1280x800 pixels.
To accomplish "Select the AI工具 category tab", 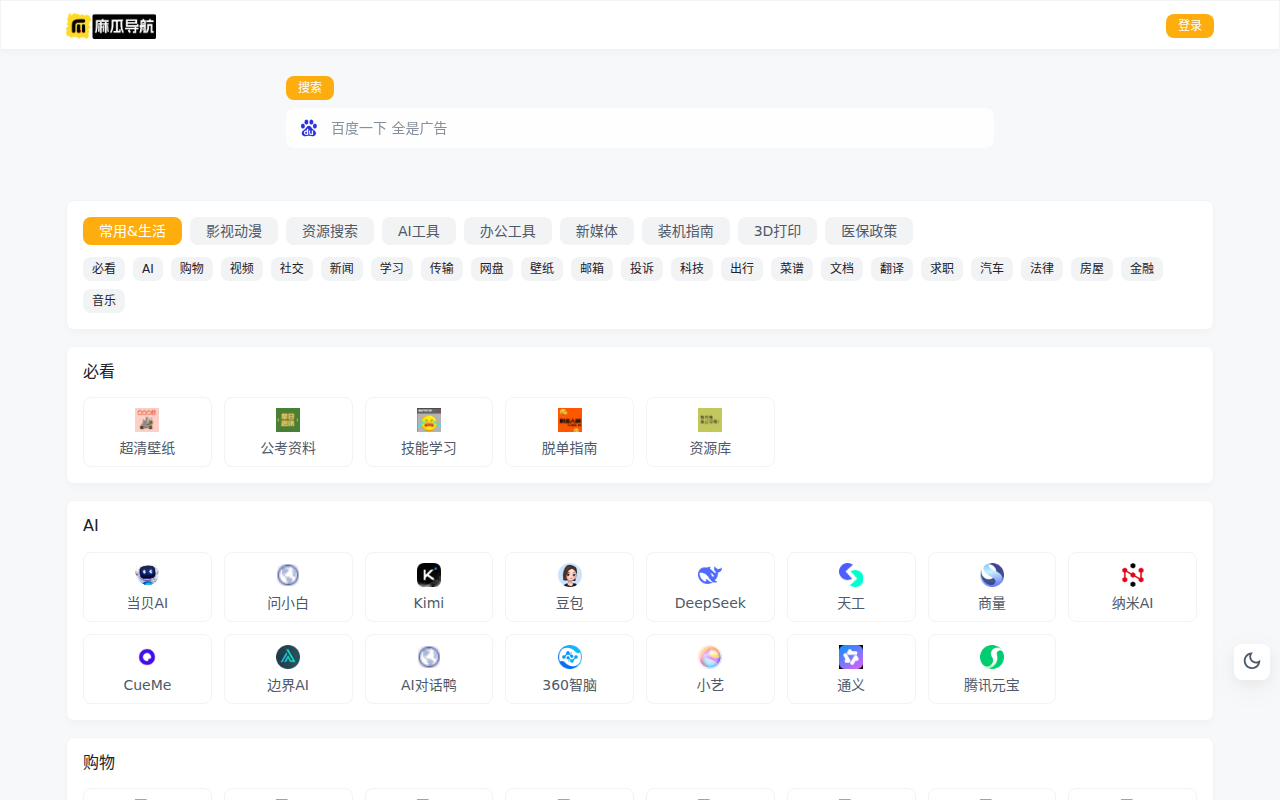I will (419, 231).
